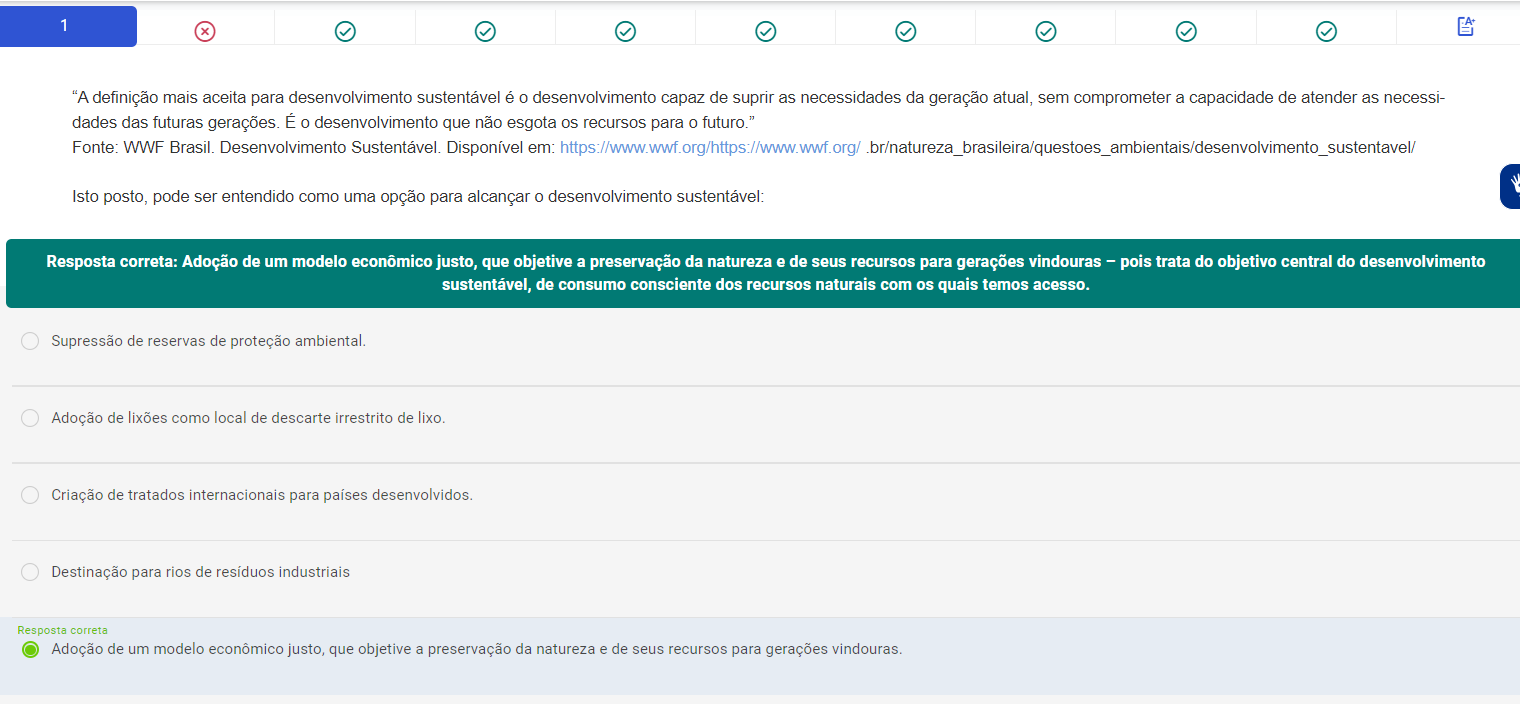
Task: Click the green selected radio for 'modelo econômico justo'
Action: pyautogui.click(x=30, y=650)
